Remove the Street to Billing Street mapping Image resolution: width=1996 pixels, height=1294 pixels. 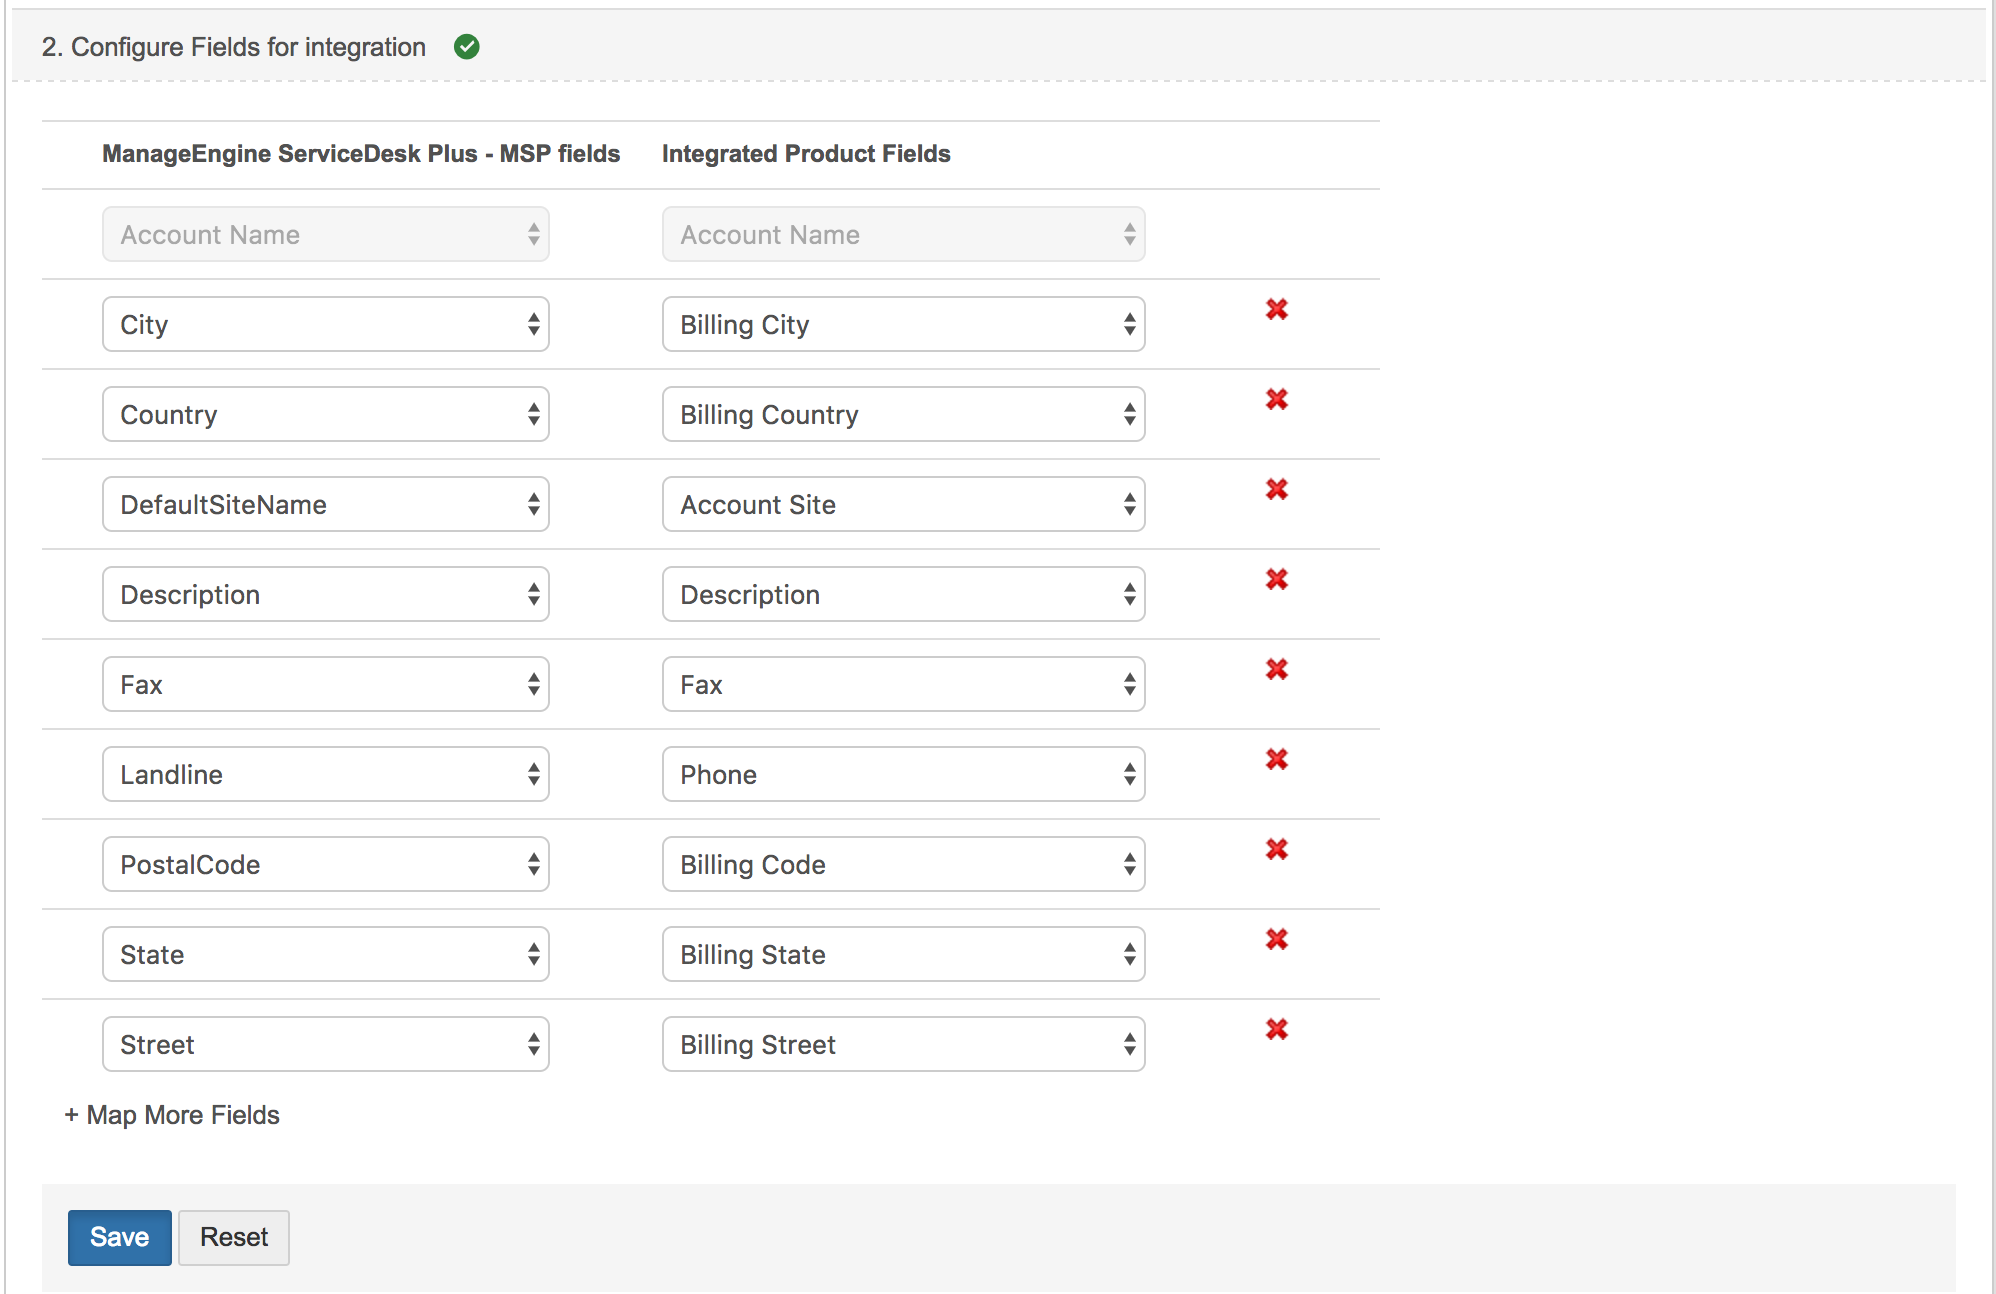coord(1276,1030)
